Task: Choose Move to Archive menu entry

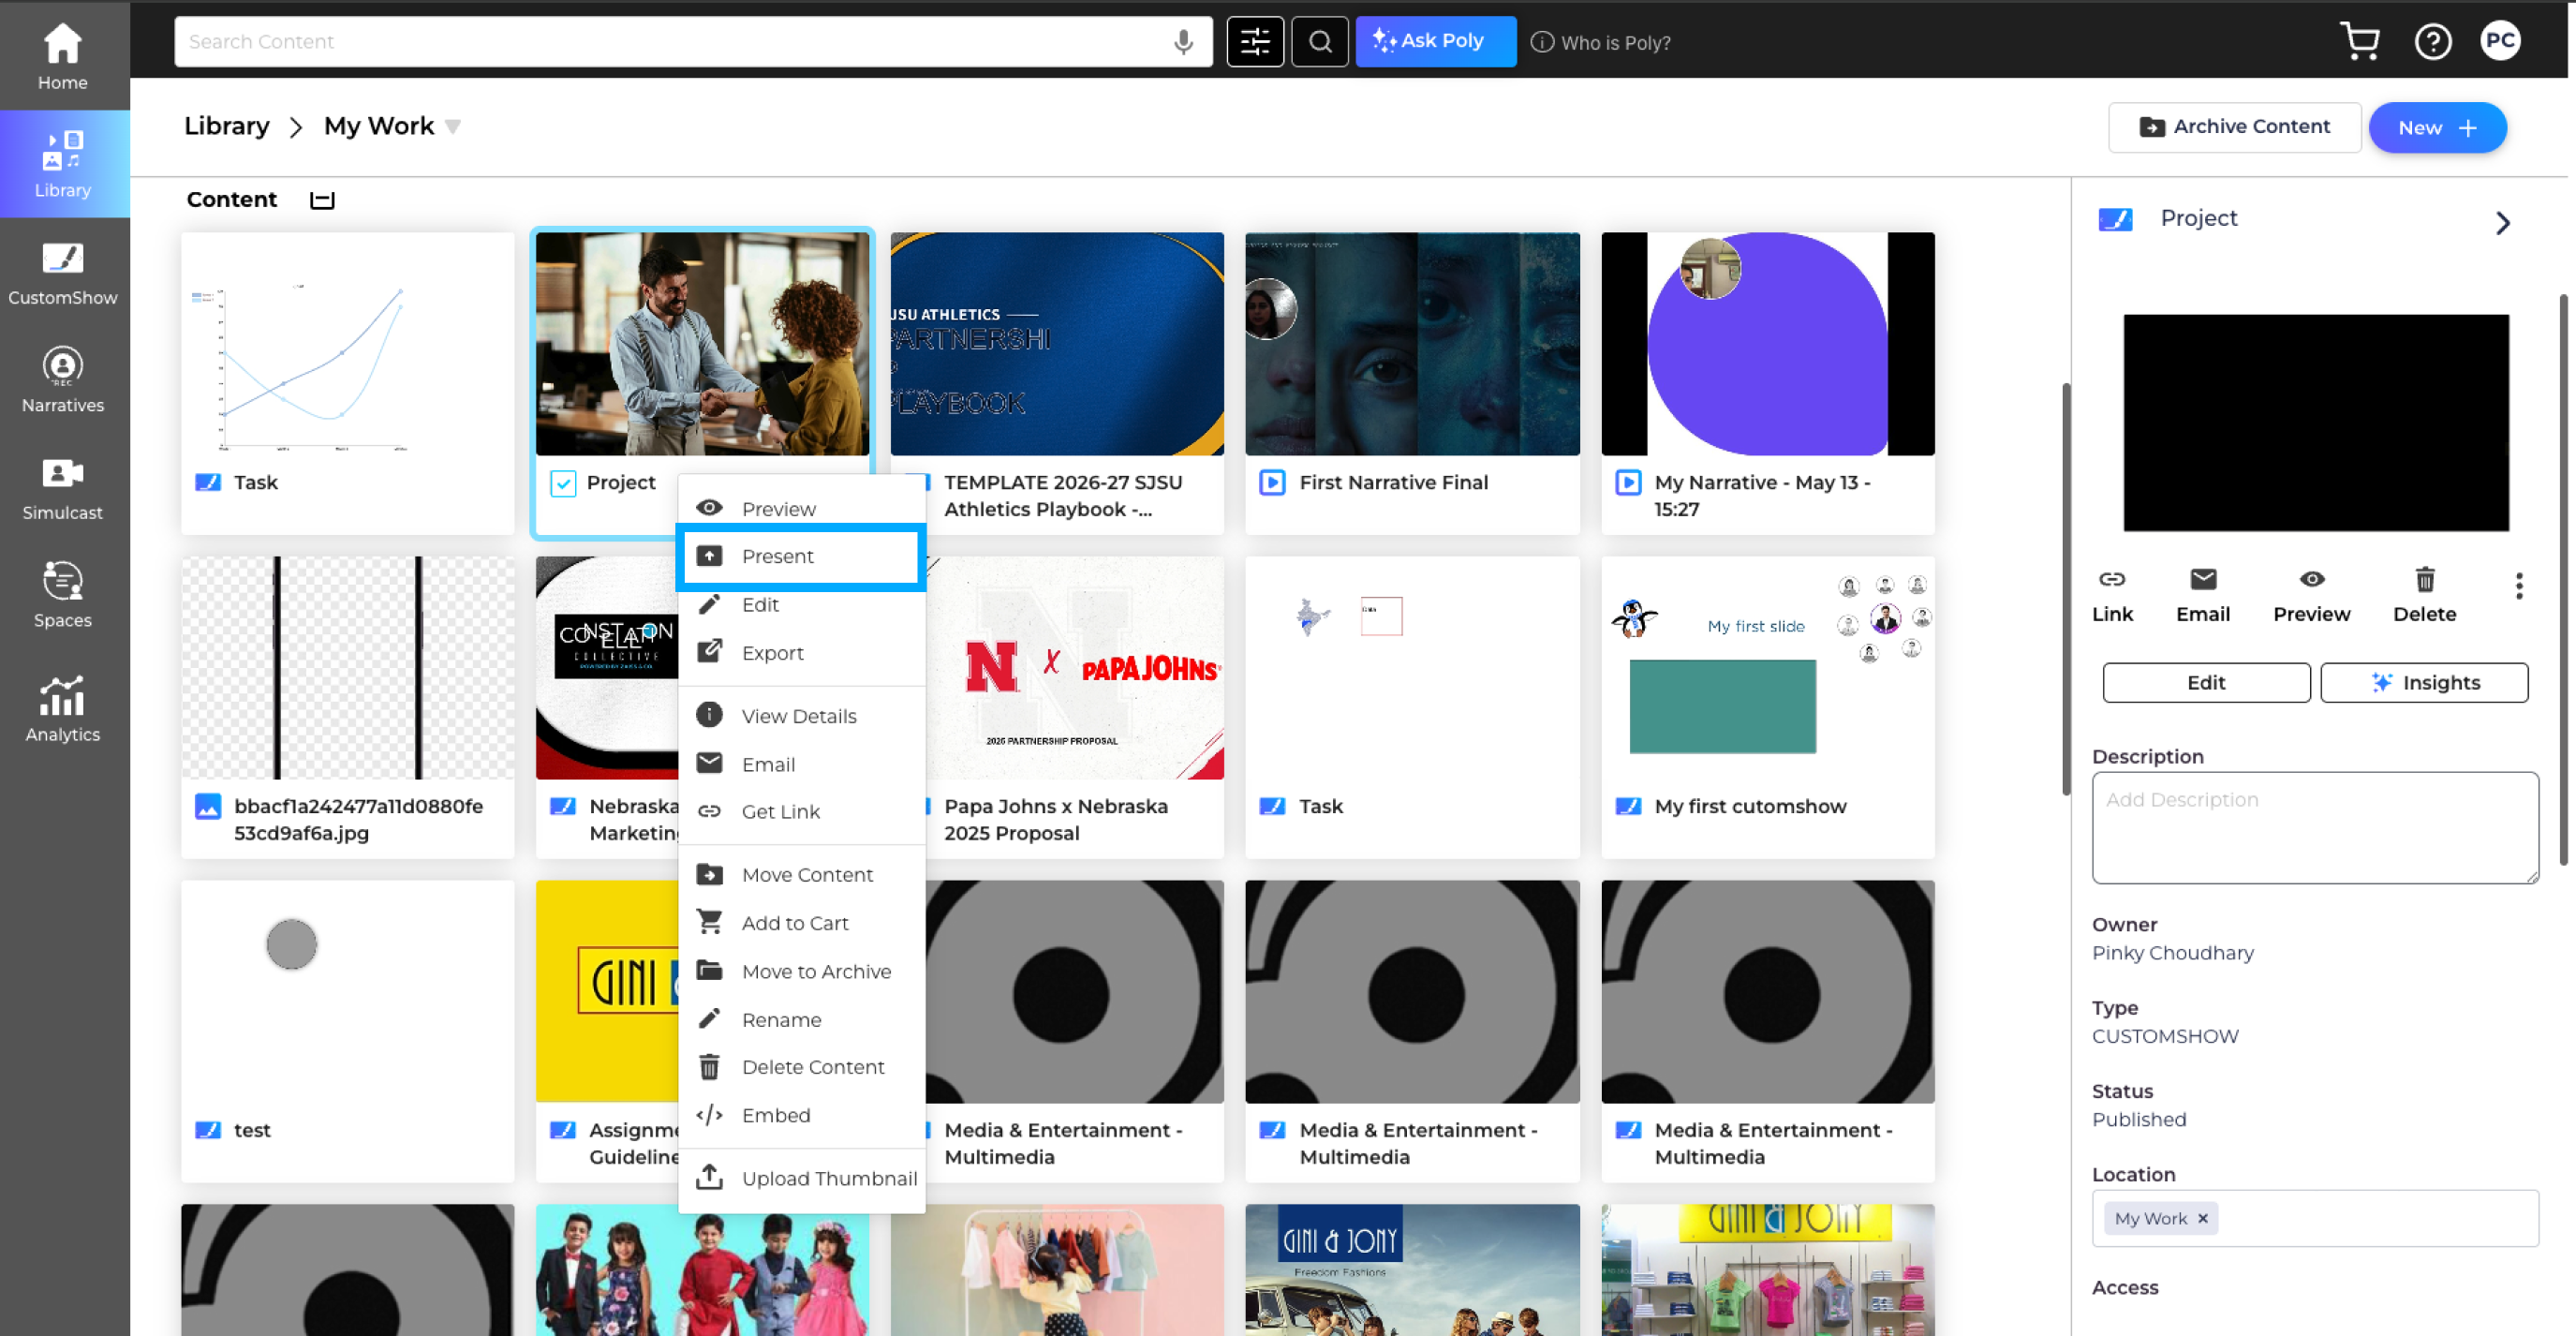Action: 800,970
